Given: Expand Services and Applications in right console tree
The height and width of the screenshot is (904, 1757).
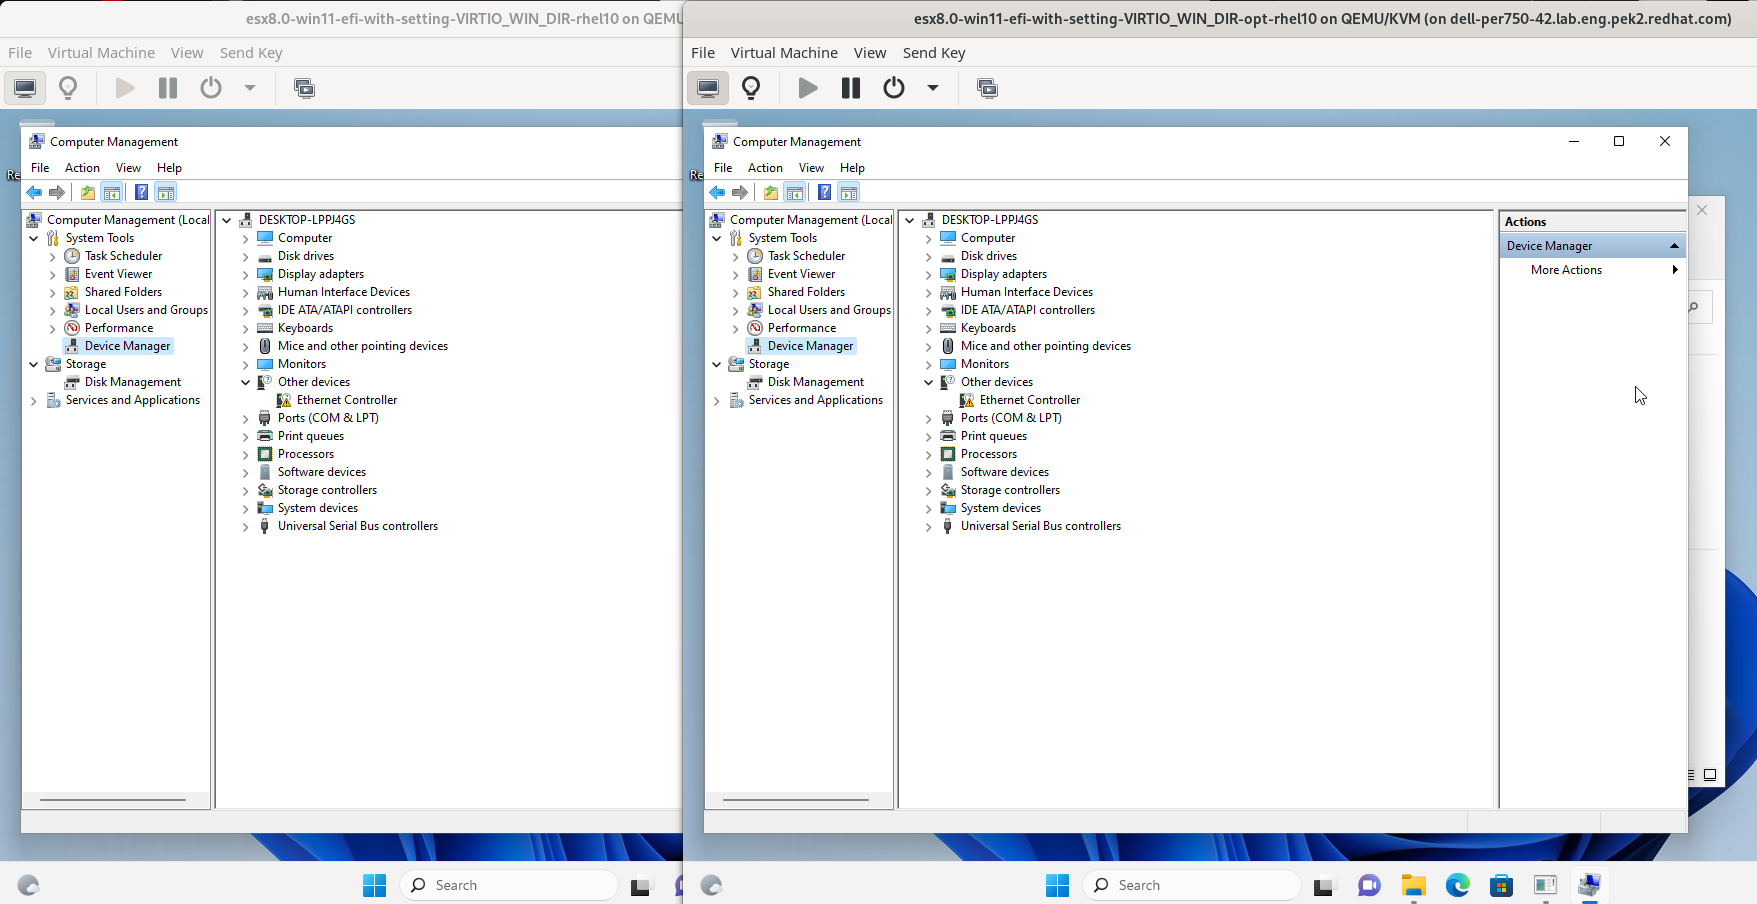Looking at the screenshot, I should (x=716, y=401).
